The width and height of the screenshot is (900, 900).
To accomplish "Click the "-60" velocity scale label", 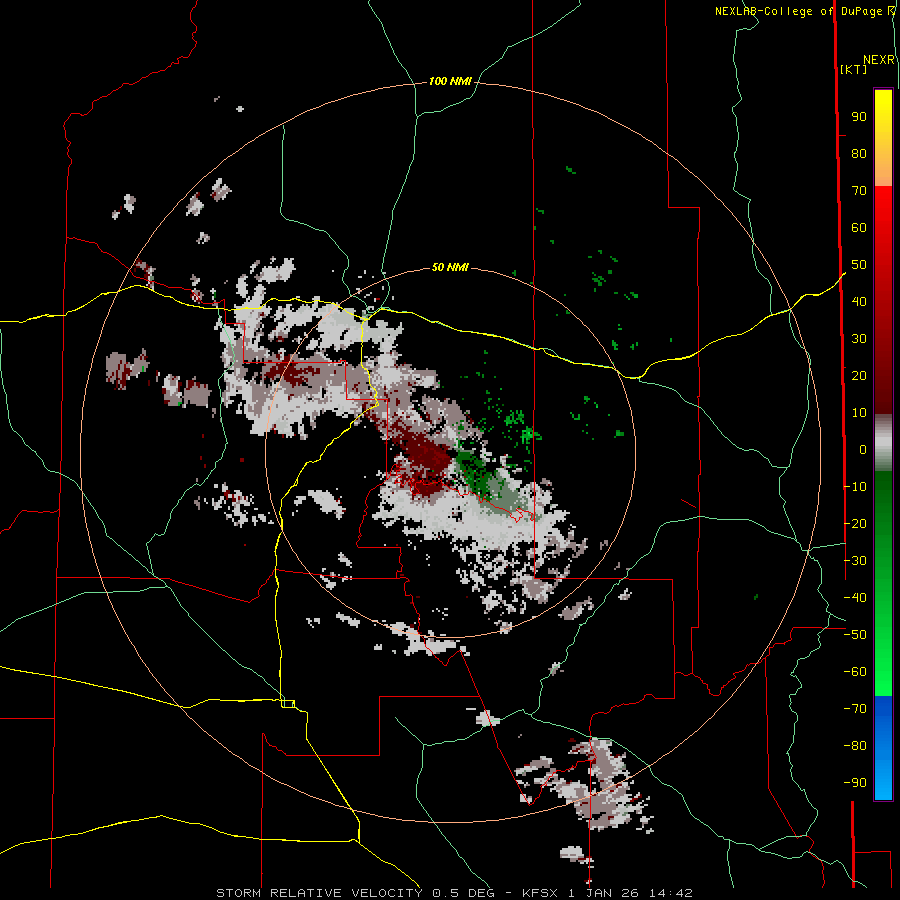I will coord(855,672).
